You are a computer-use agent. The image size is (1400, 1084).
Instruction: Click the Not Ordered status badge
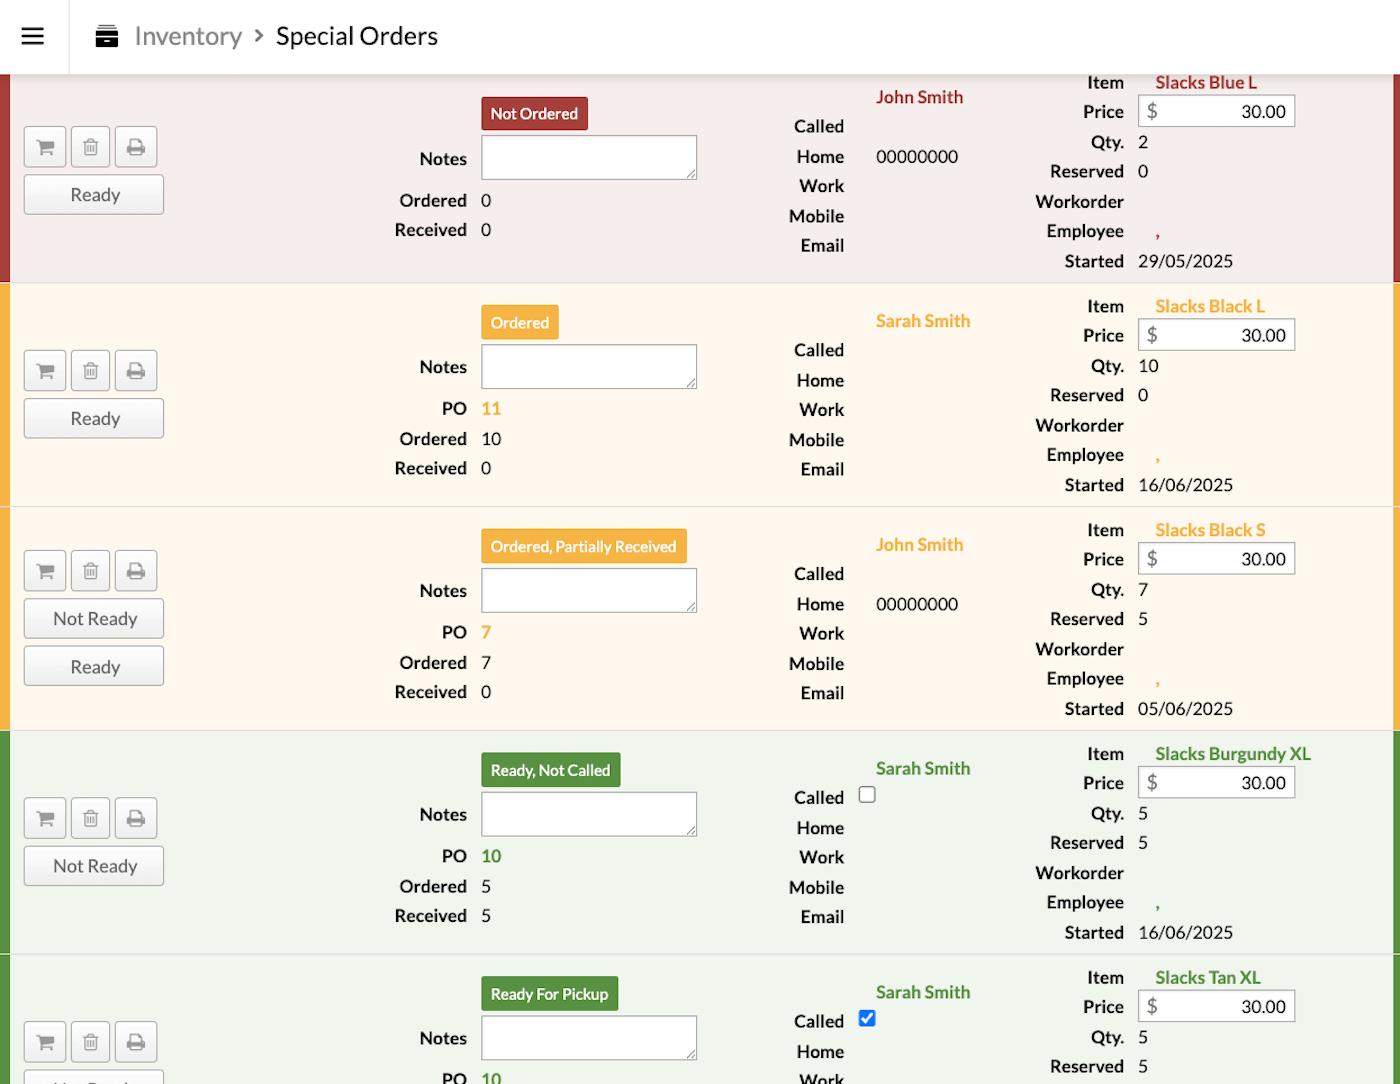pos(534,114)
